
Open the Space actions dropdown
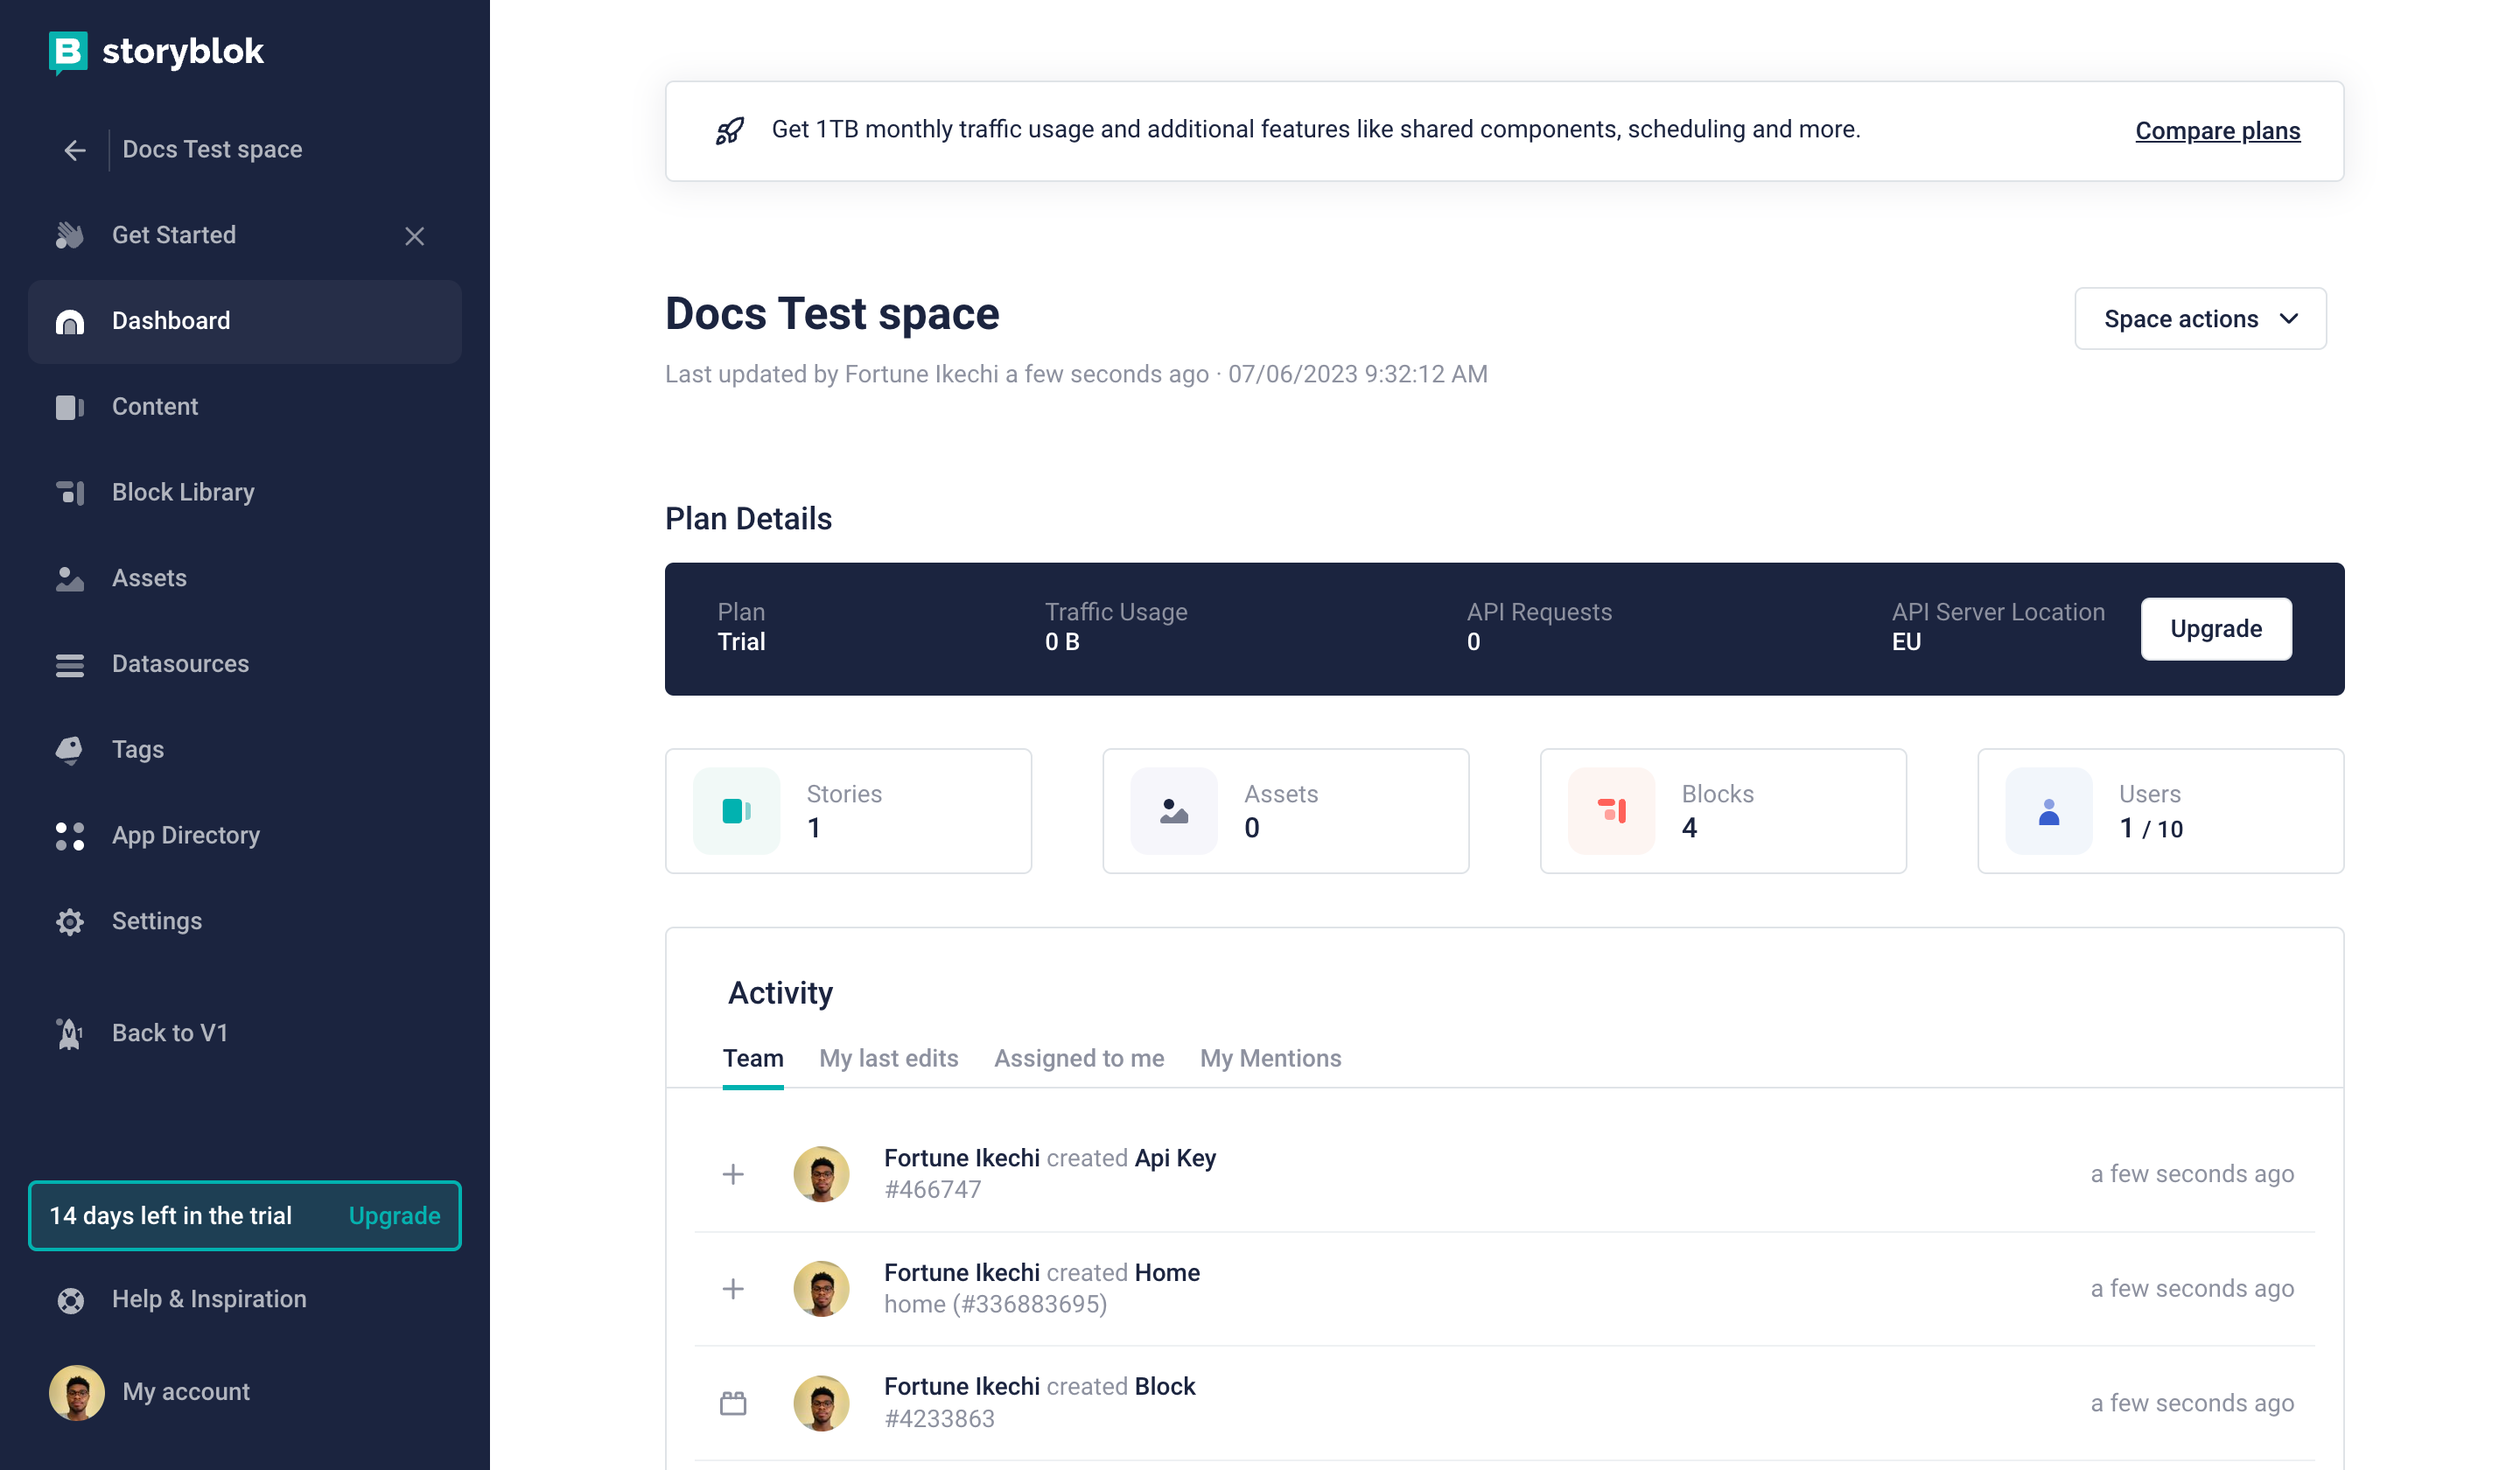click(x=2200, y=319)
